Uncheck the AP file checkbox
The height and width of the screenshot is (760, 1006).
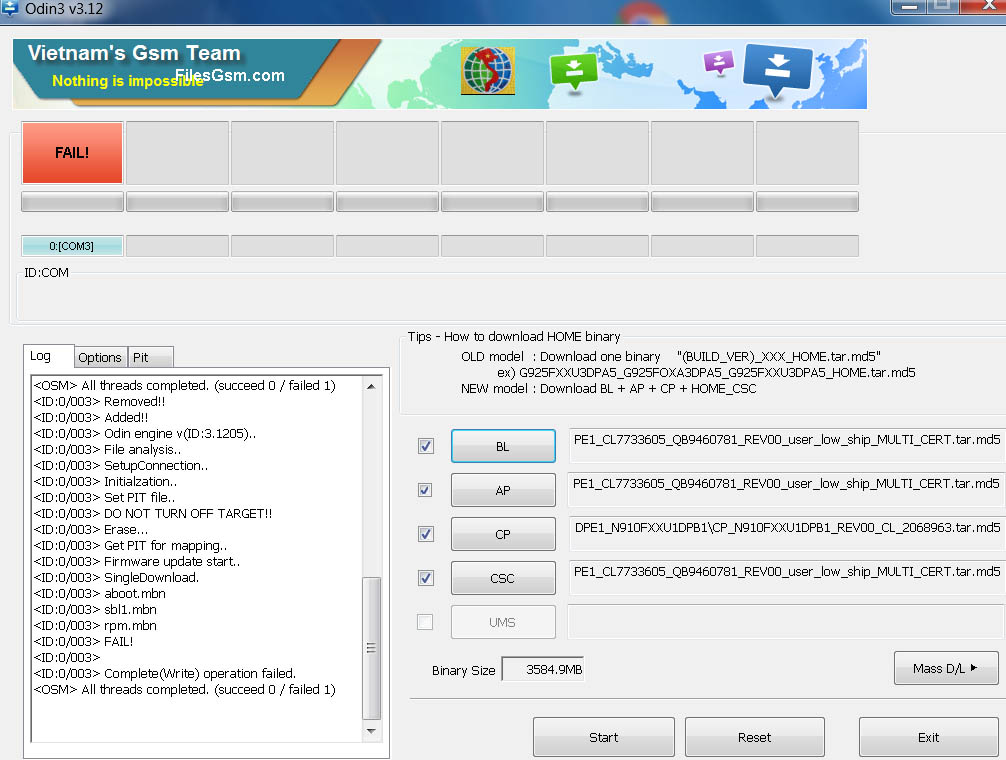click(426, 490)
